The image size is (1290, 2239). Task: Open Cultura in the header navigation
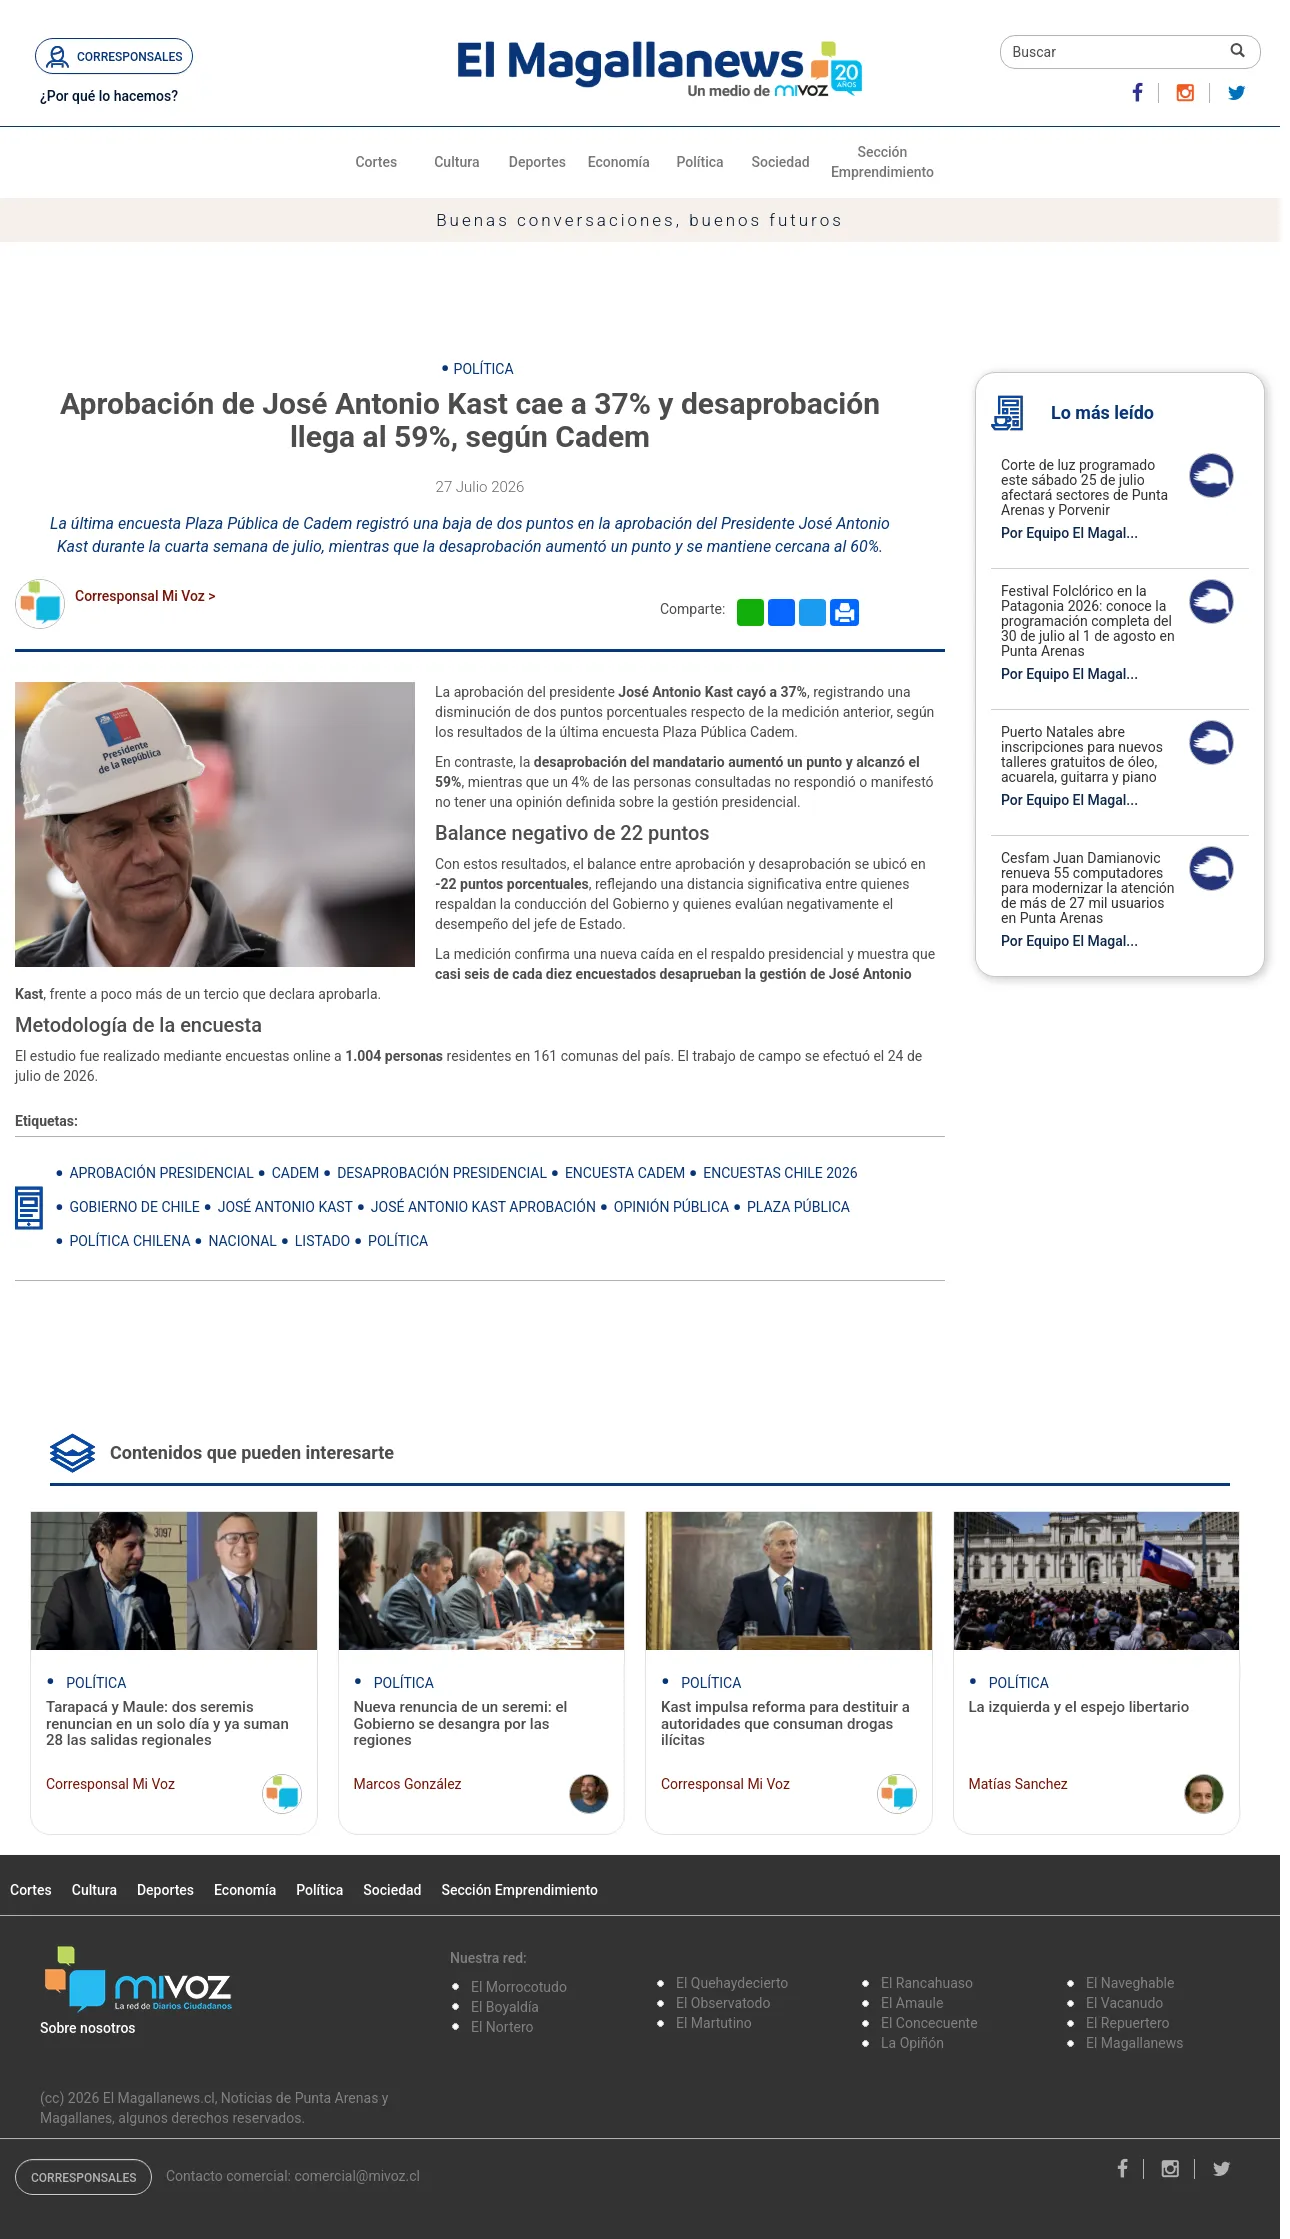pos(457,162)
